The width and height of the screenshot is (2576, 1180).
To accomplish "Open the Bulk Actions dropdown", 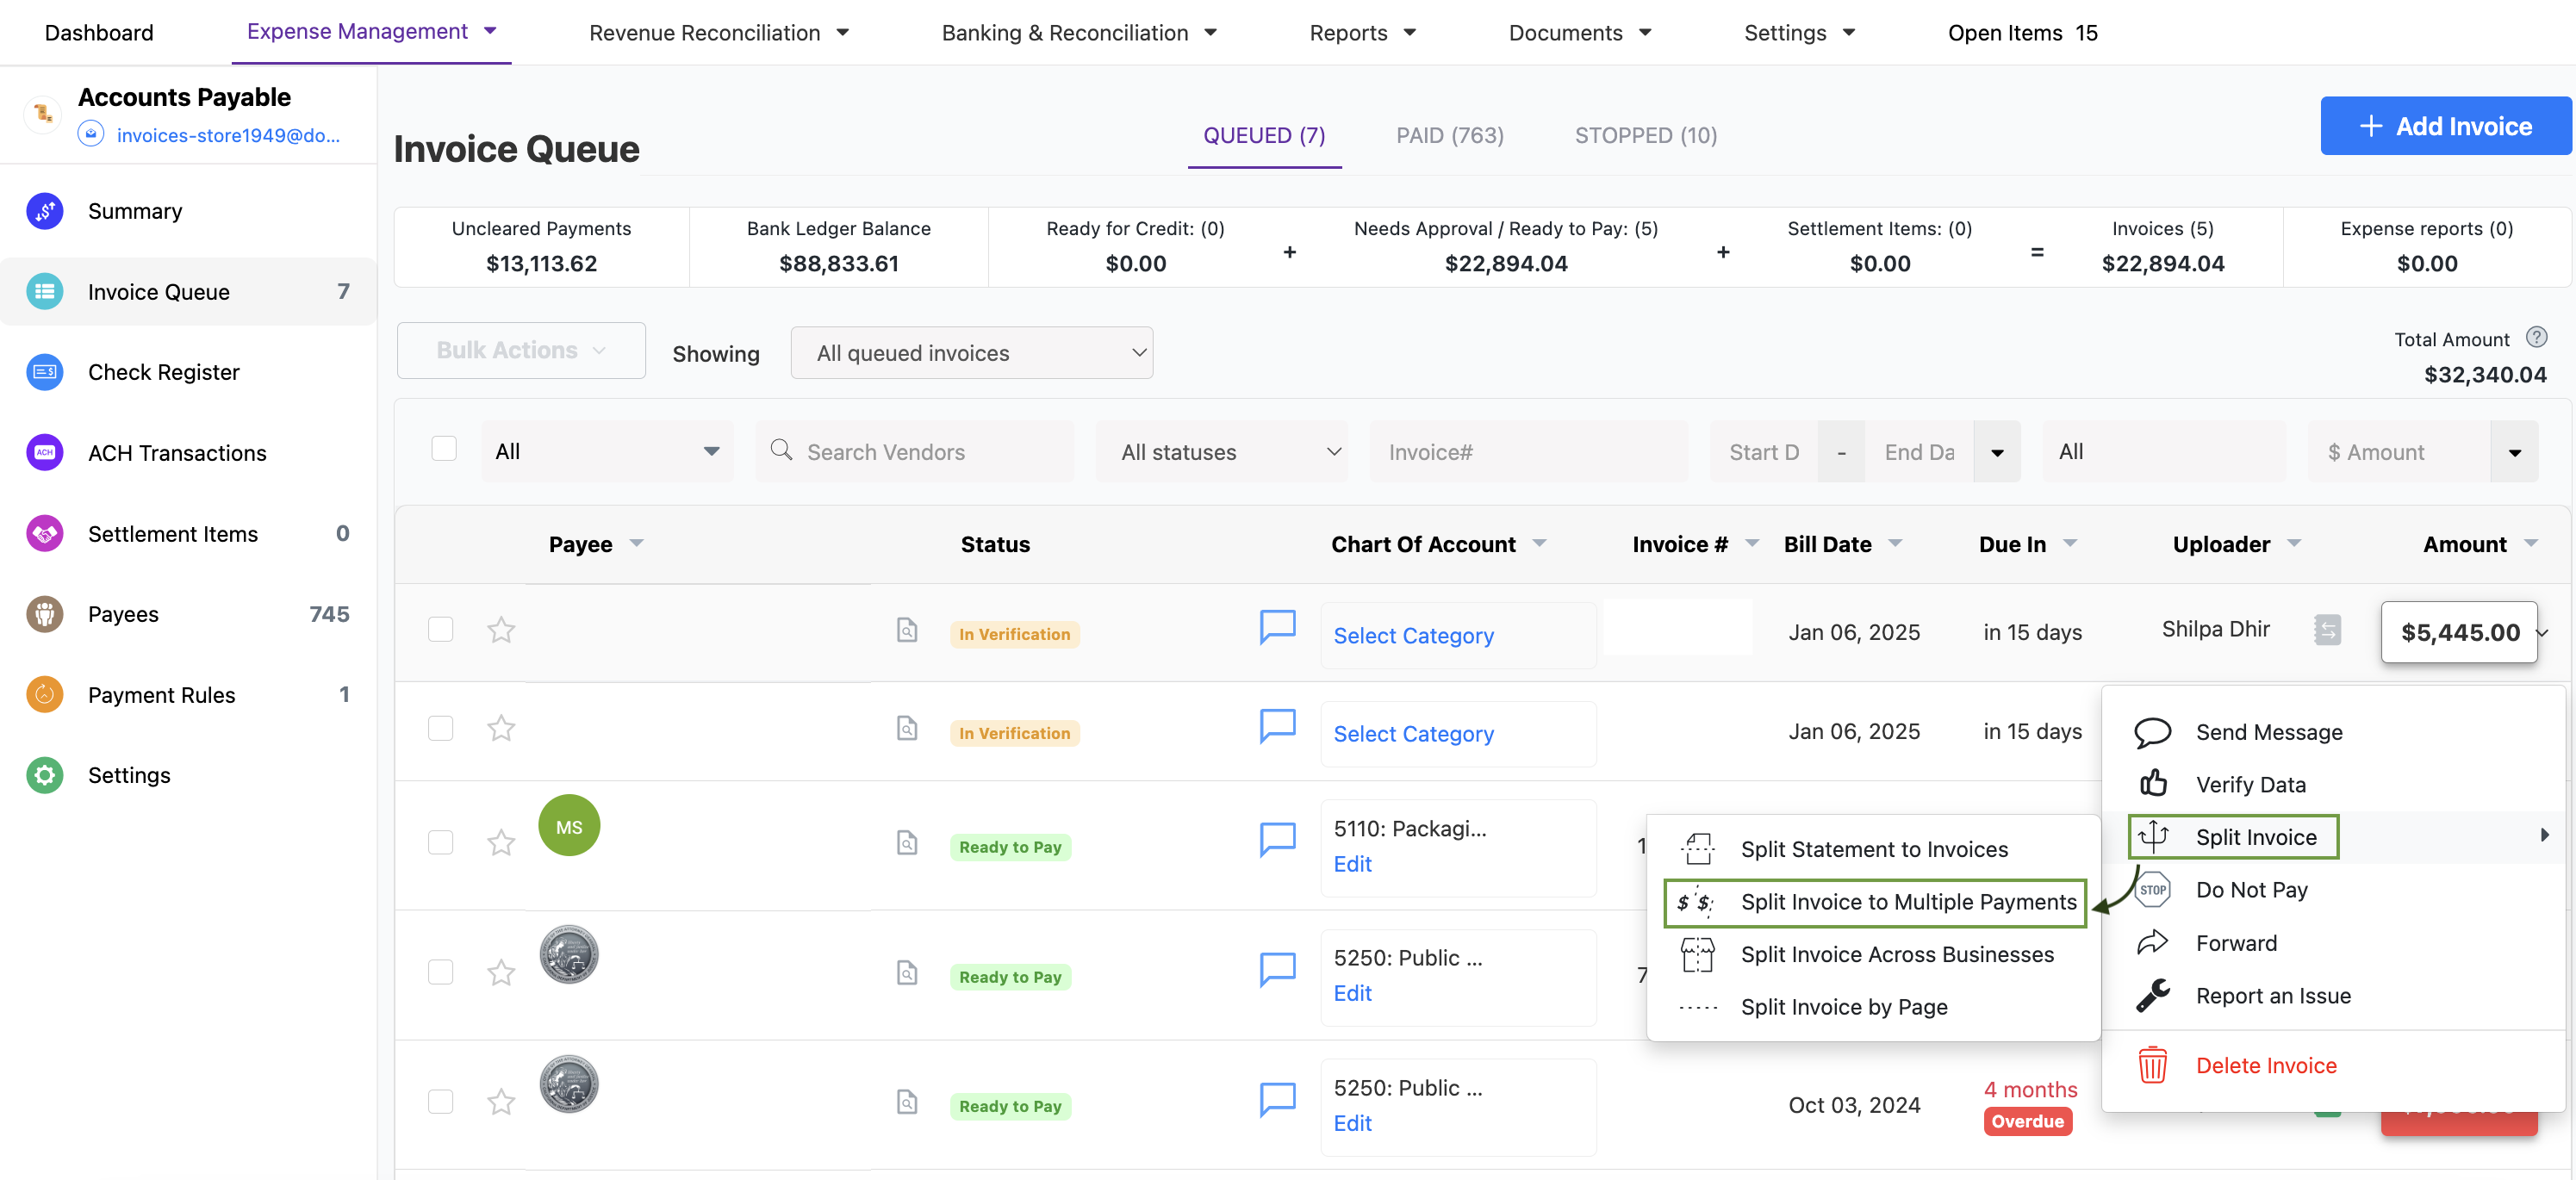I will click(520, 350).
